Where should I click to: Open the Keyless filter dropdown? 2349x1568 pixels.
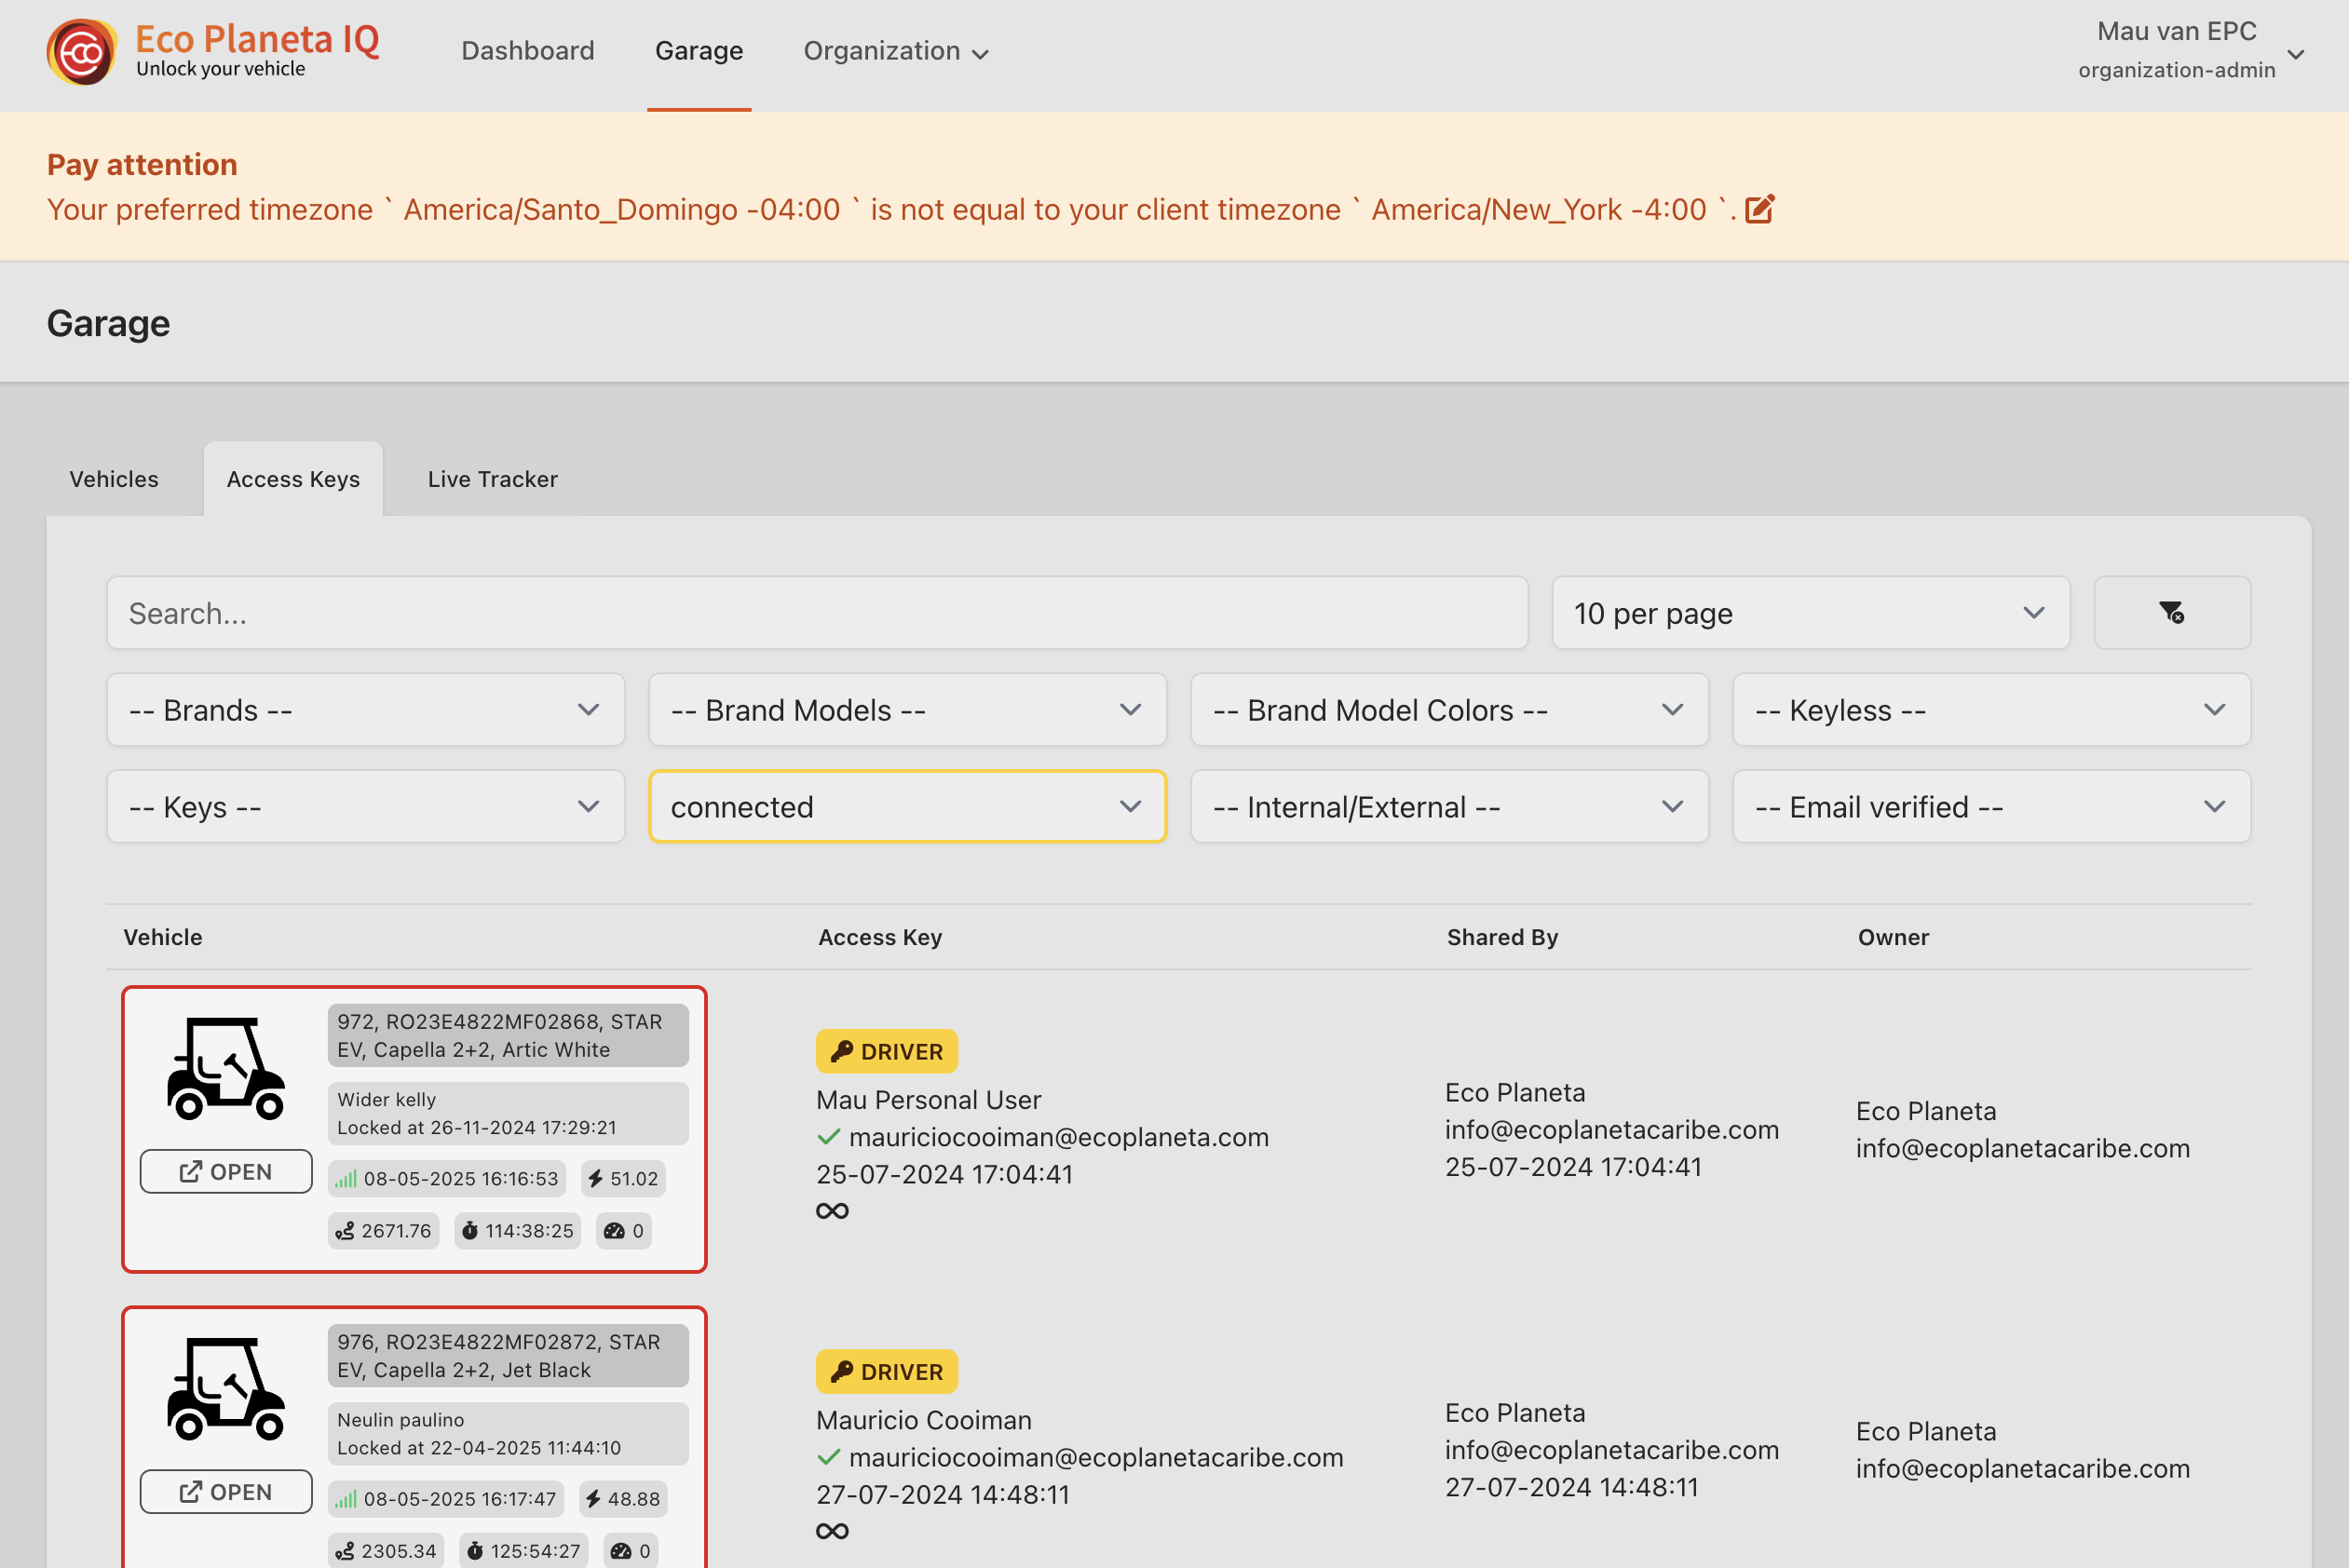point(1992,710)
